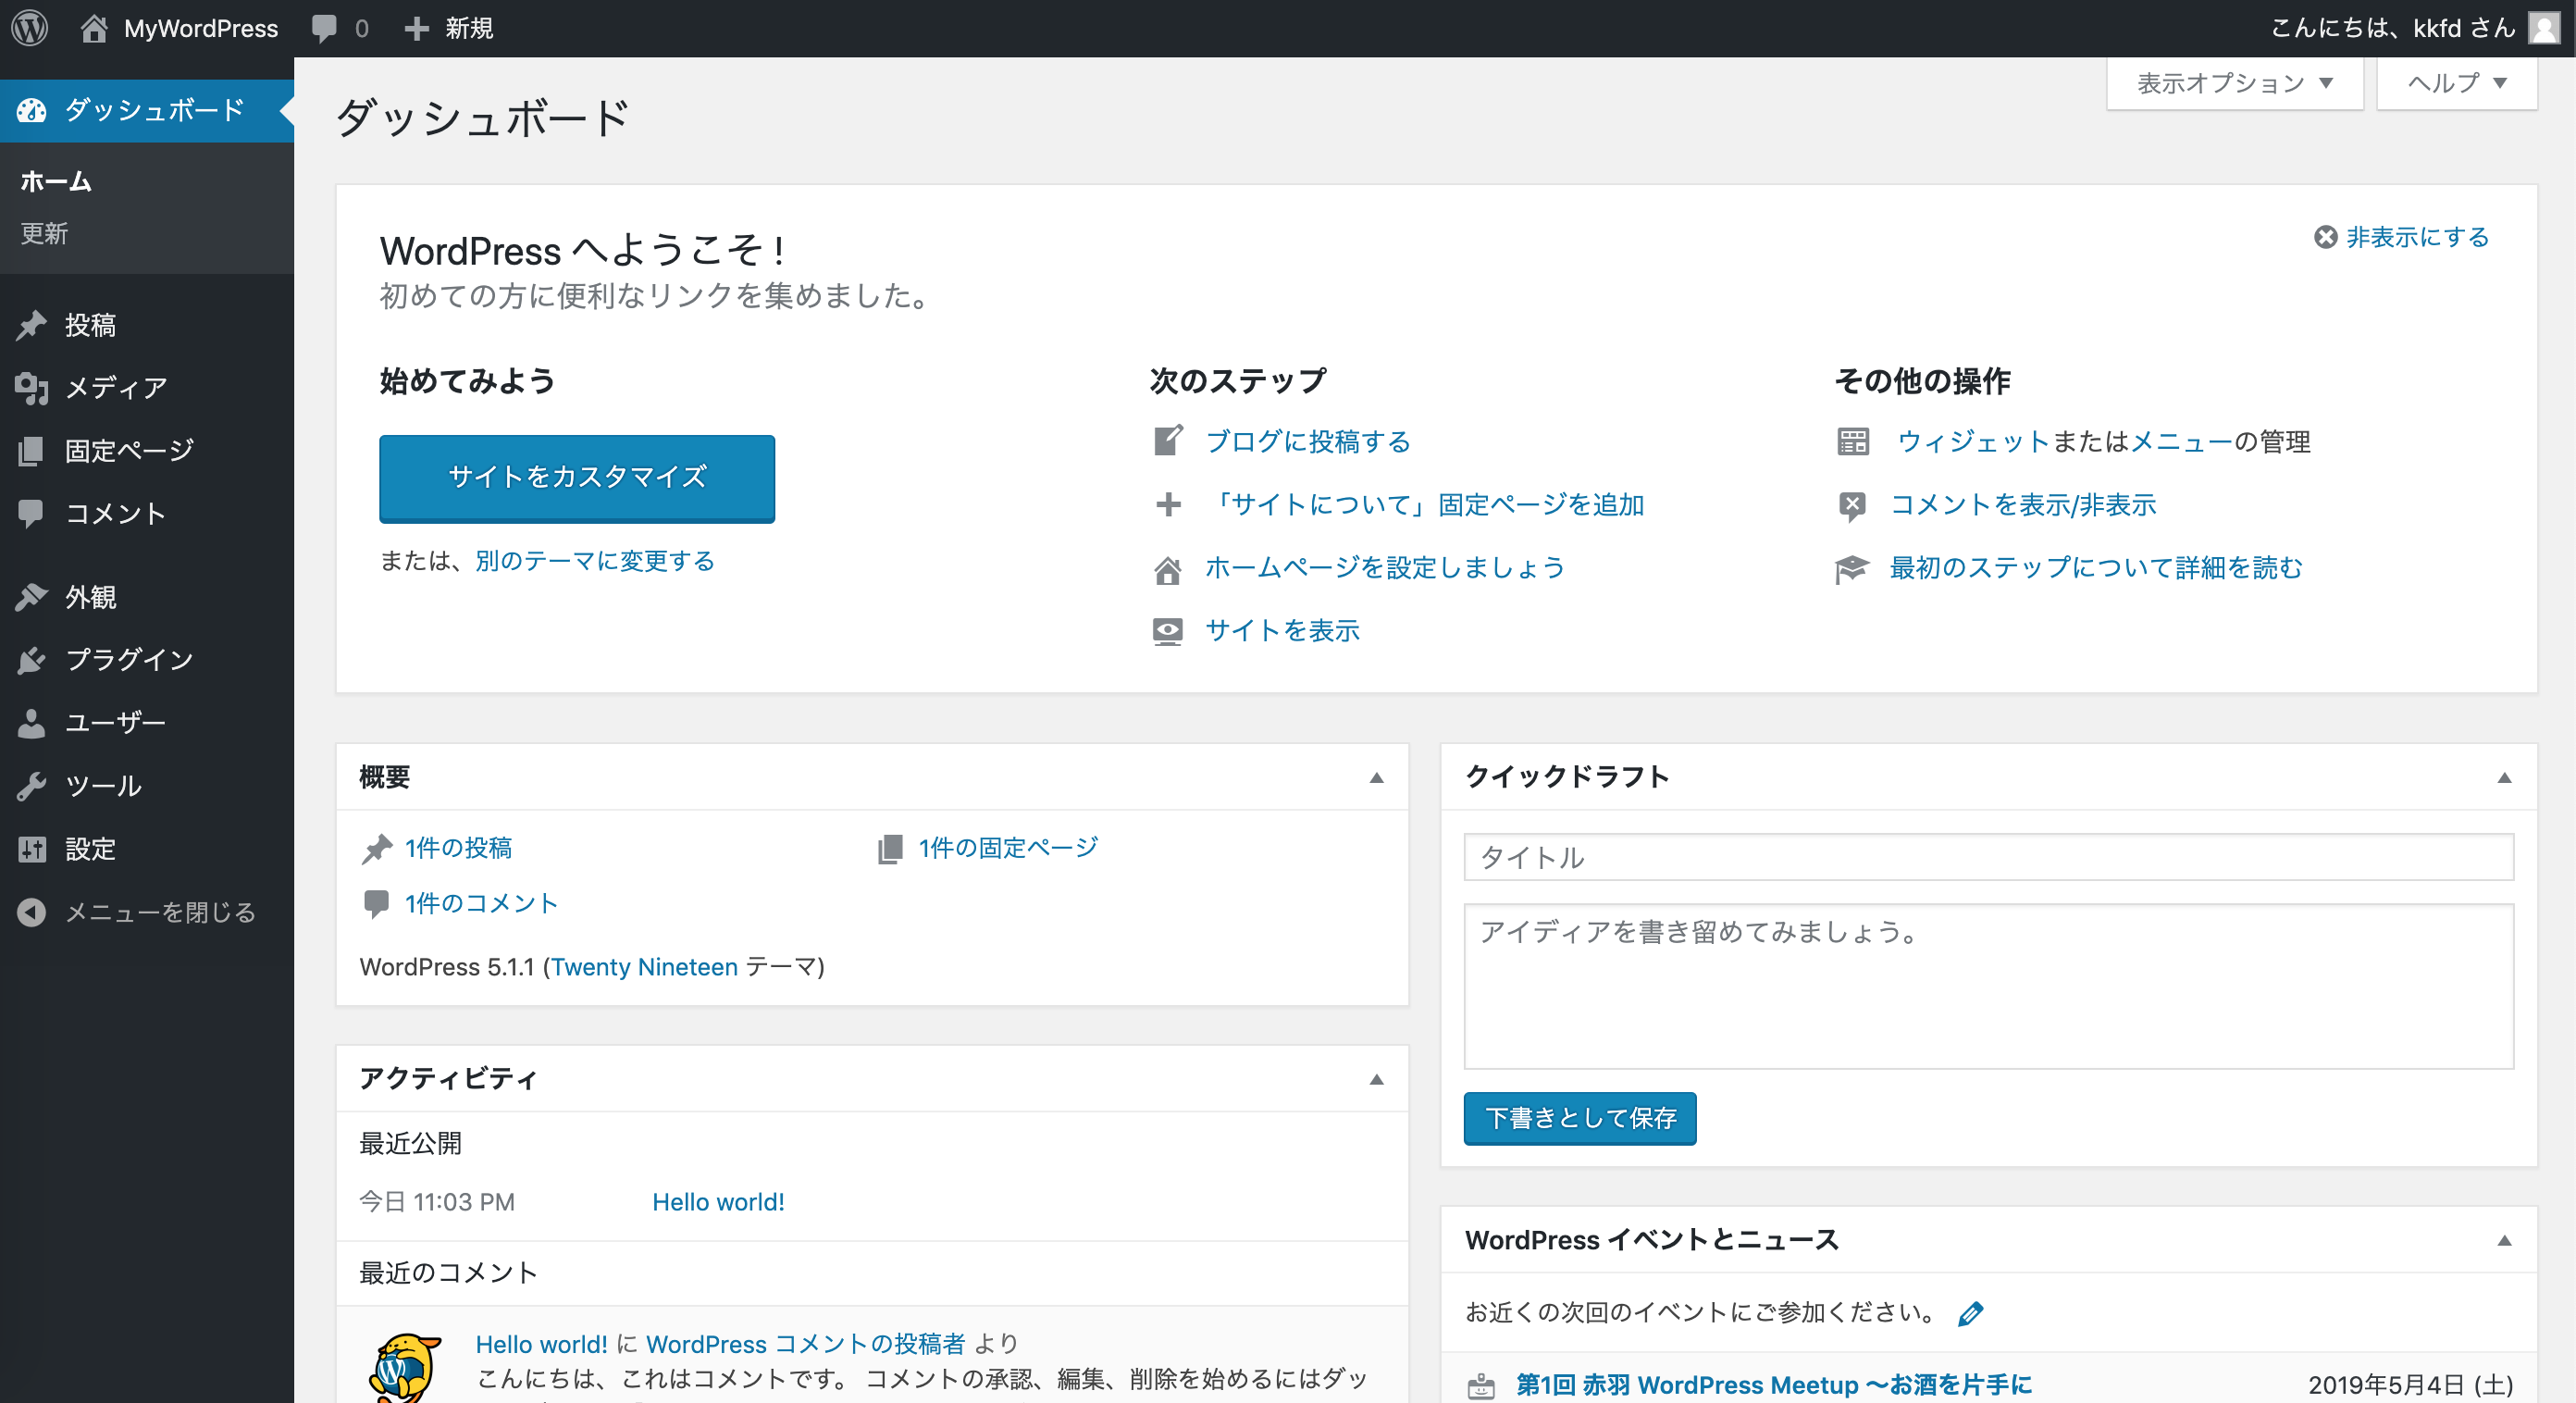2576x1403 pixels.
Task: Click the 設定 settings icon in sidebar
Action: click(32, 849)
